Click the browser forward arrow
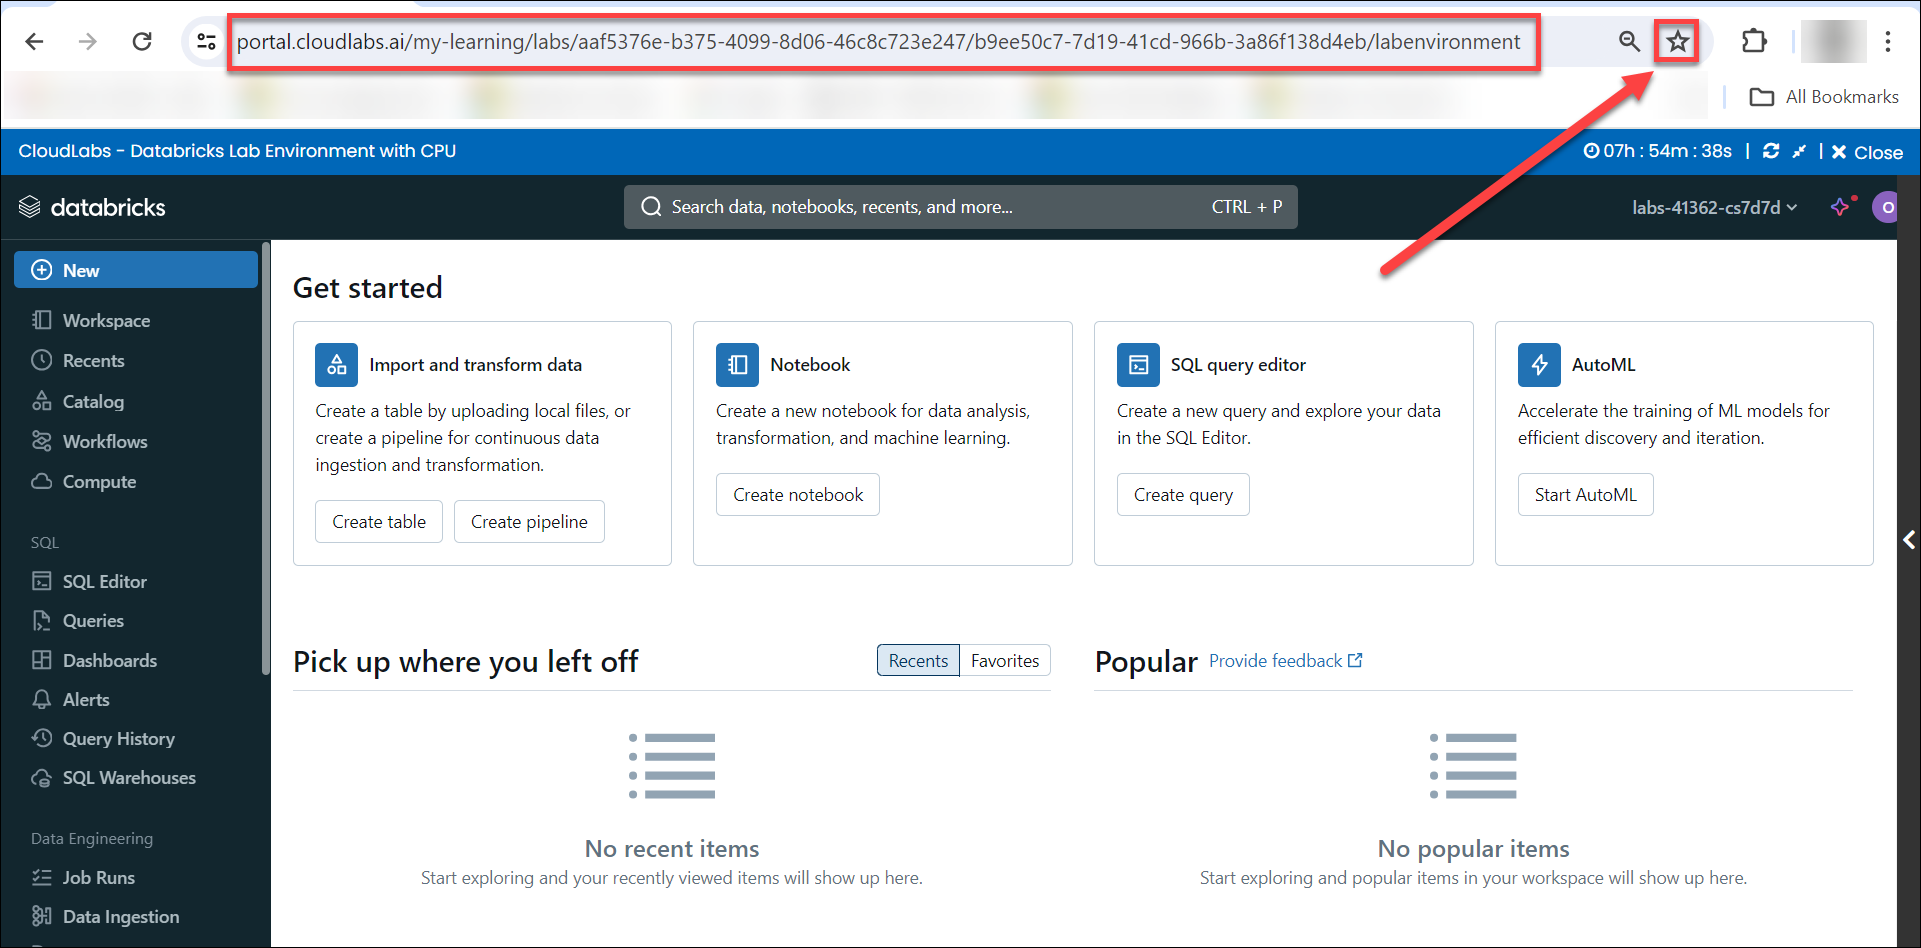 [x=88, y=41]
